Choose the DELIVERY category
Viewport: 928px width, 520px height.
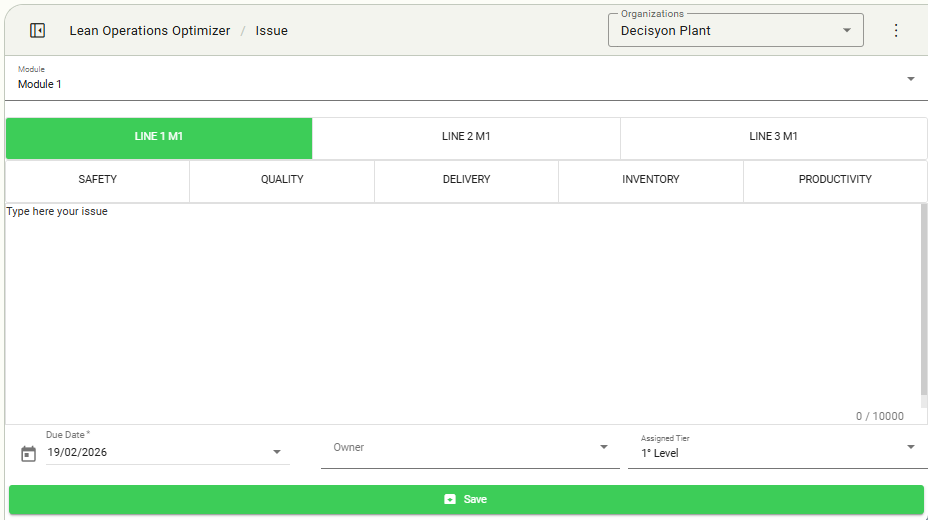pyautogui.click(x=466, y=180)
